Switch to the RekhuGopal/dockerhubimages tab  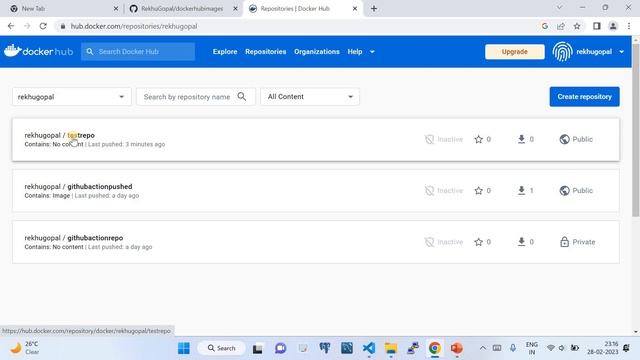pos(182,9)
